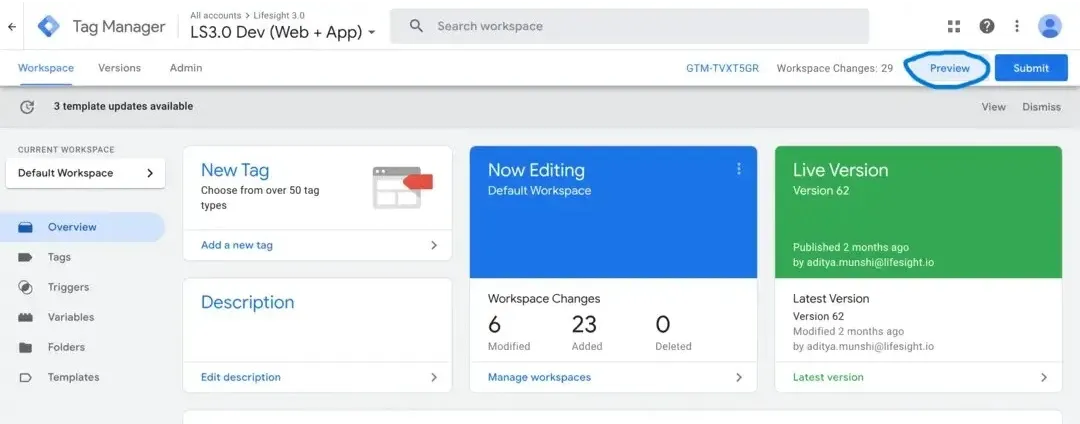Image resolution: width=1080 pixels, height=424 pixels.
Task: Click the Folders sidebar icon
Action: tap(25, 348)
